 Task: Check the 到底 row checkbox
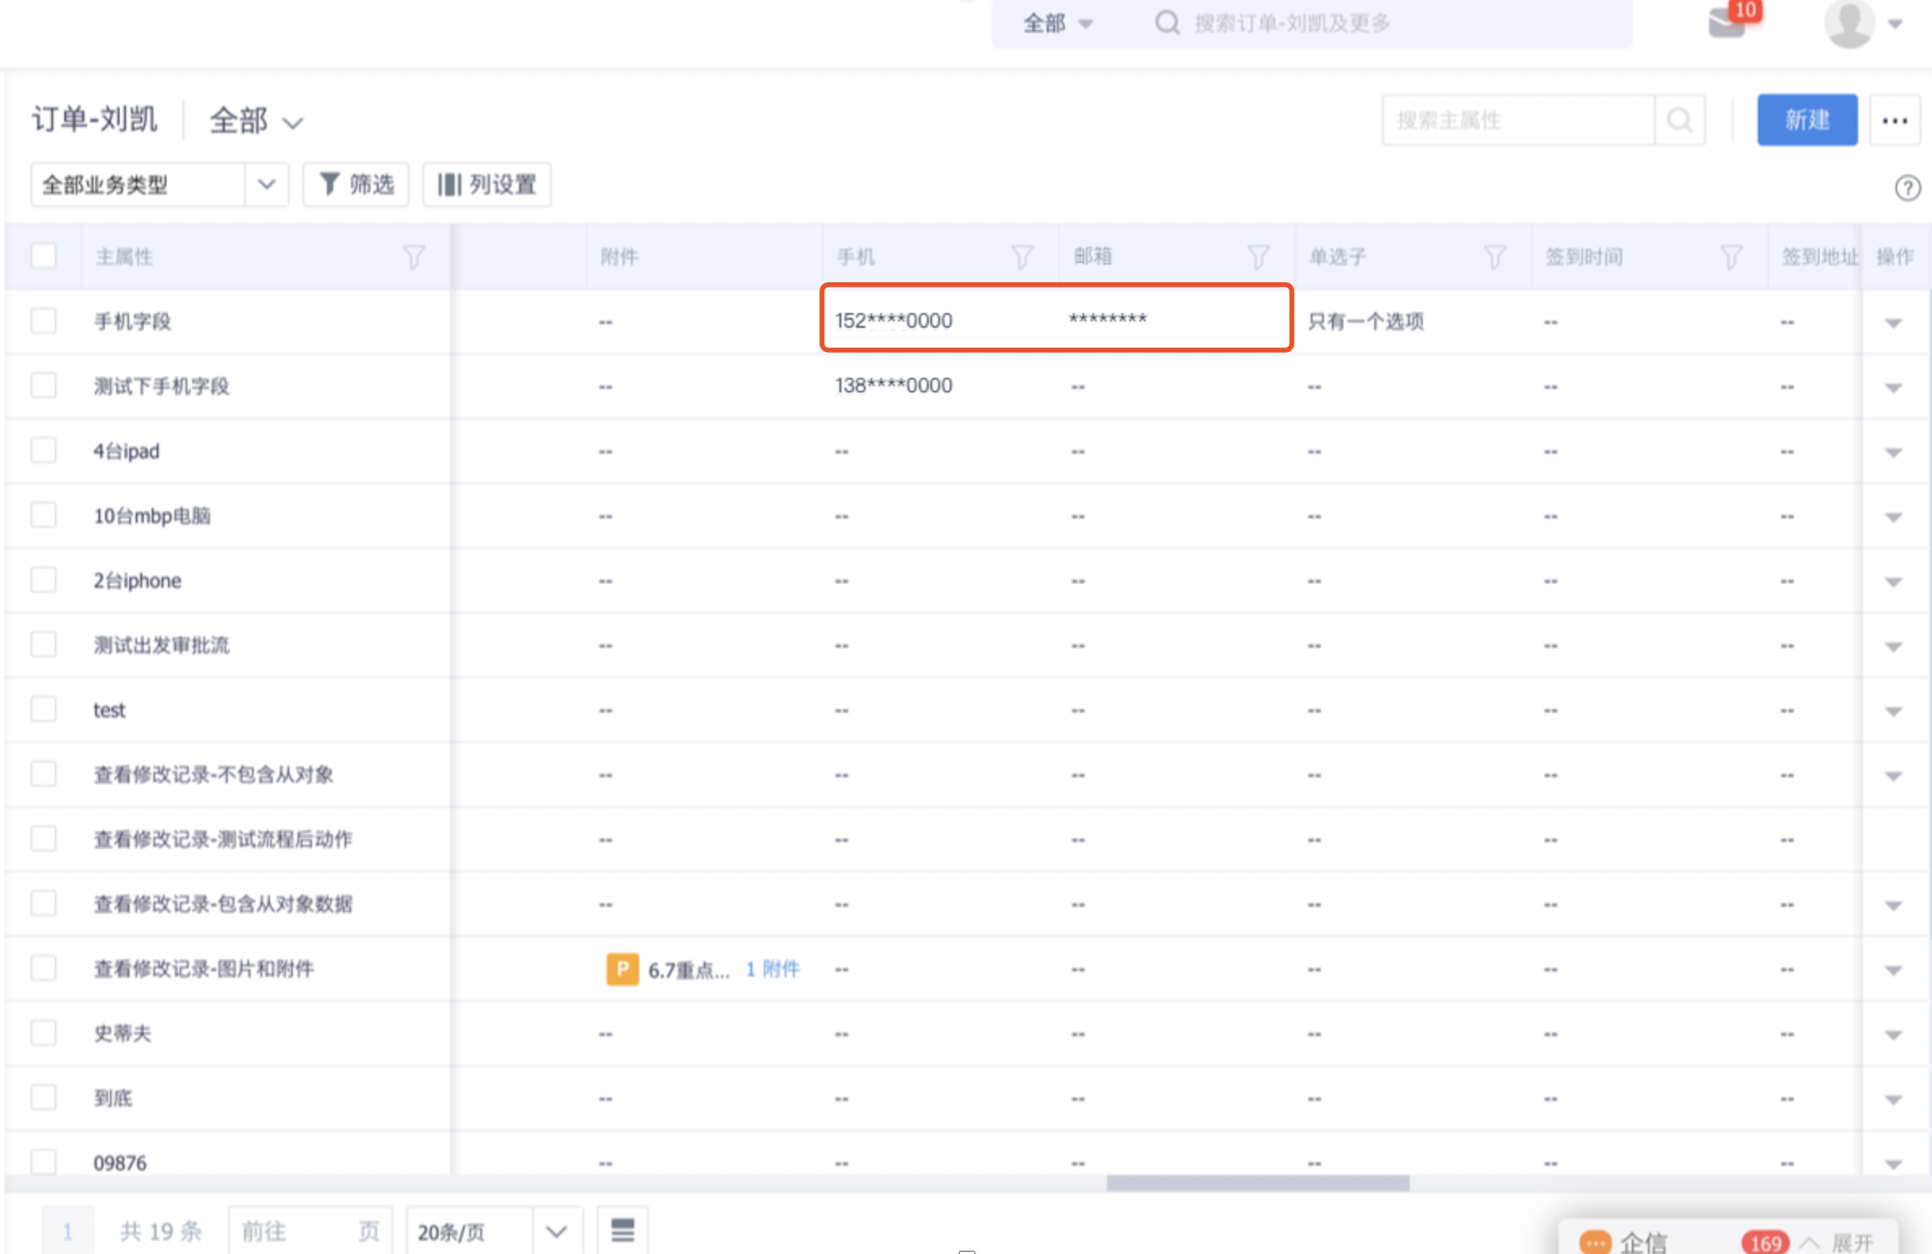pyautogui.click(x=44, y=1097)
